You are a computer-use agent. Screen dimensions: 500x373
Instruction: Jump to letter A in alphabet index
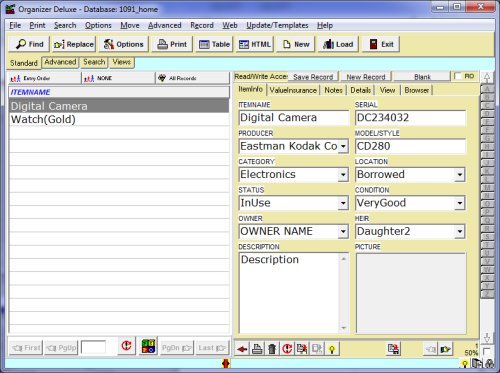tap(487, 89)
